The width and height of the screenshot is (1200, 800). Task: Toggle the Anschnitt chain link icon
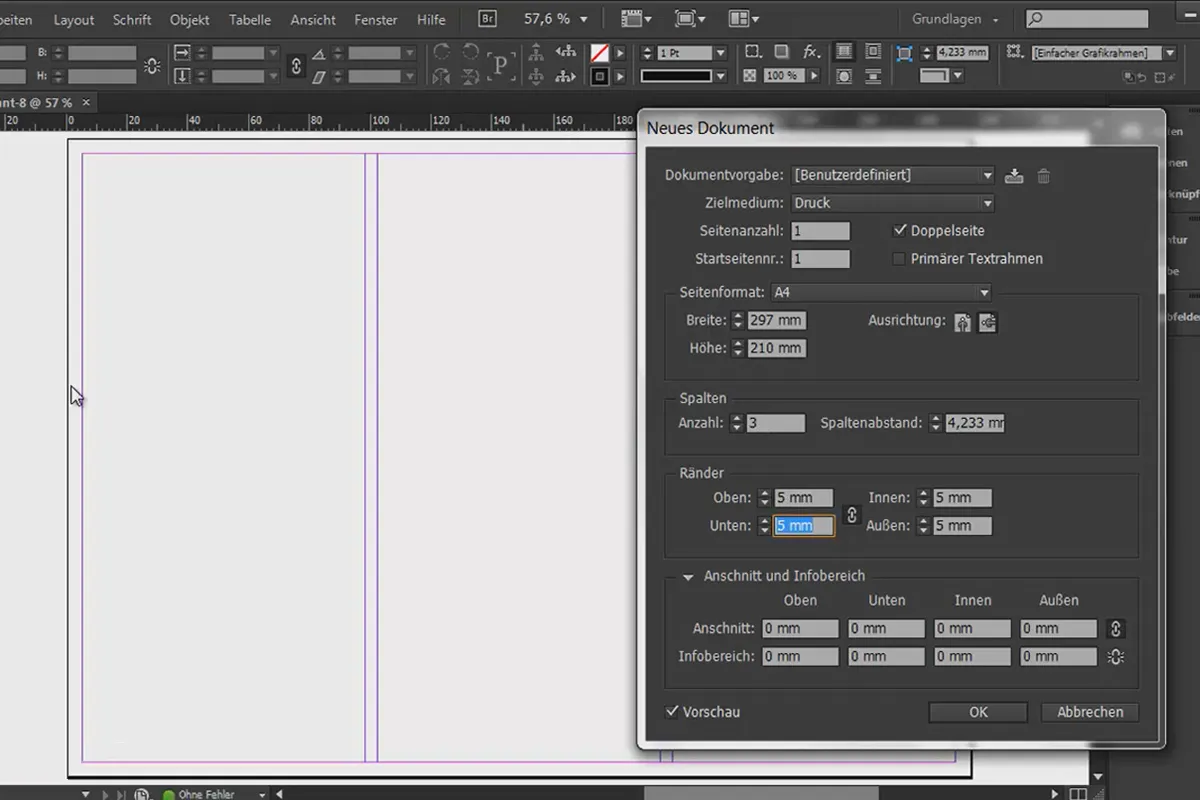[1116, 629]
